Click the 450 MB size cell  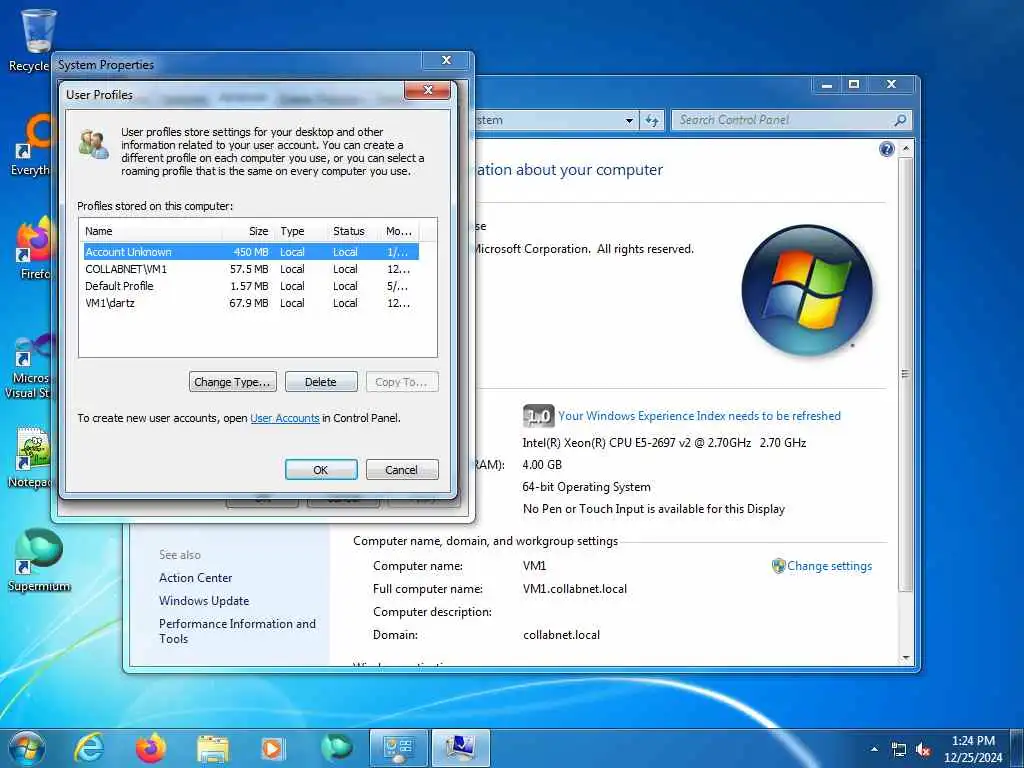click(251, 252)
